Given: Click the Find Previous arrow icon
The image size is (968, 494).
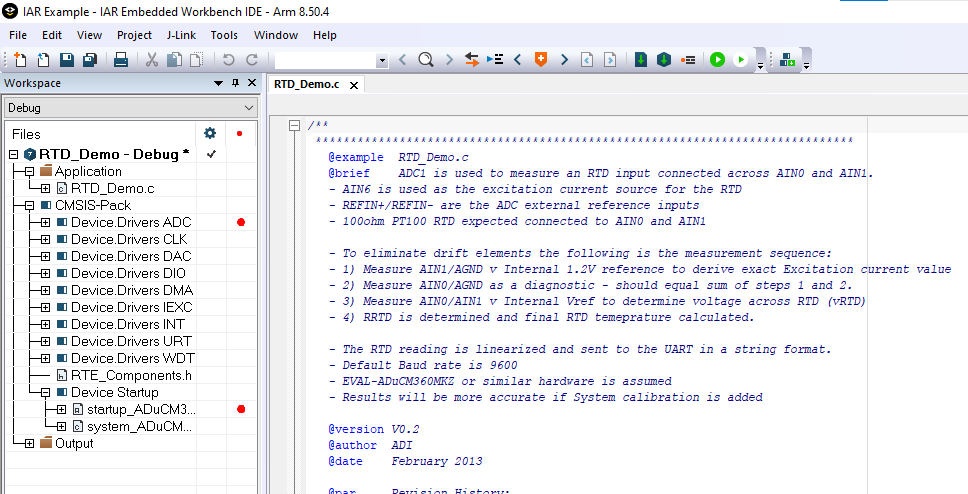Looking at the screenshot, I should coord(403,60).
